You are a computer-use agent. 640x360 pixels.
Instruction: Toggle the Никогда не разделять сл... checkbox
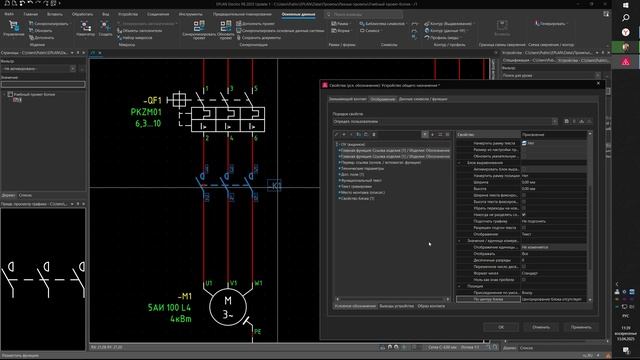tap(524, 215)
